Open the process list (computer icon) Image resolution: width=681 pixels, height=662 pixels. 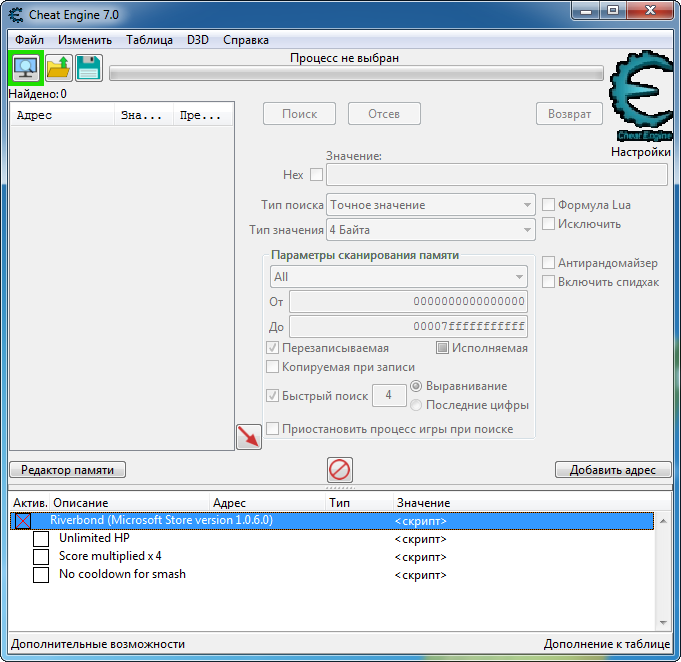[26, 68]
